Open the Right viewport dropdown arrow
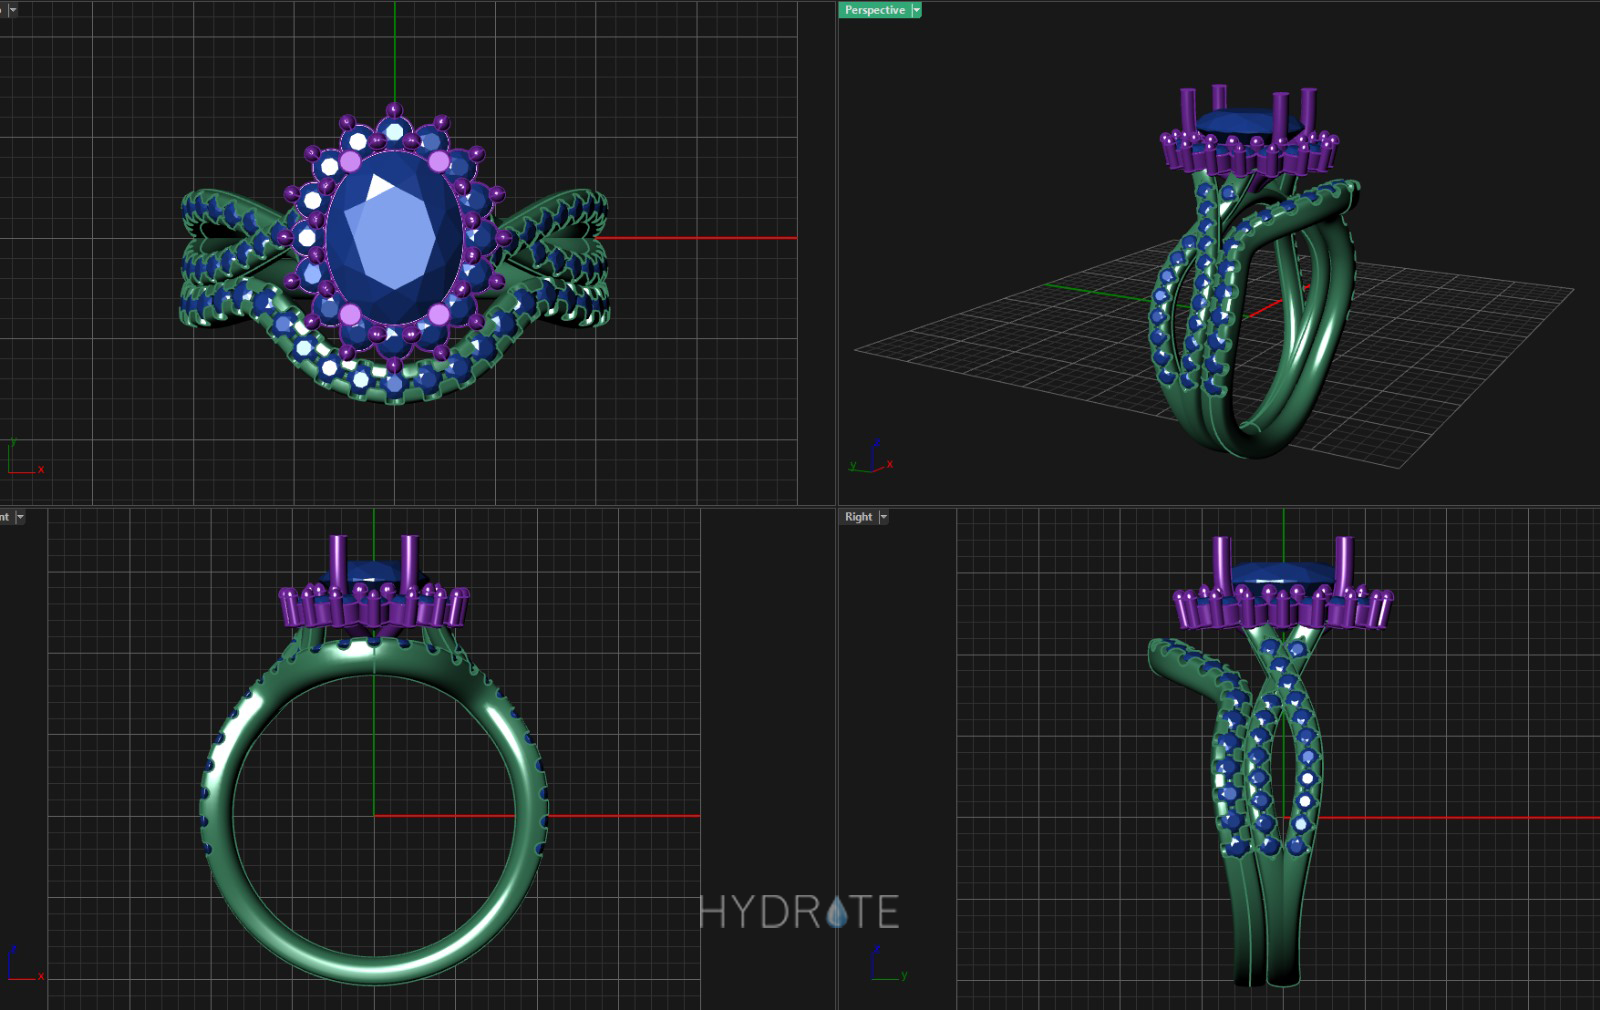Image resolution: width=1600 pixels, height=1010 pixels. (x=883, y=517)
